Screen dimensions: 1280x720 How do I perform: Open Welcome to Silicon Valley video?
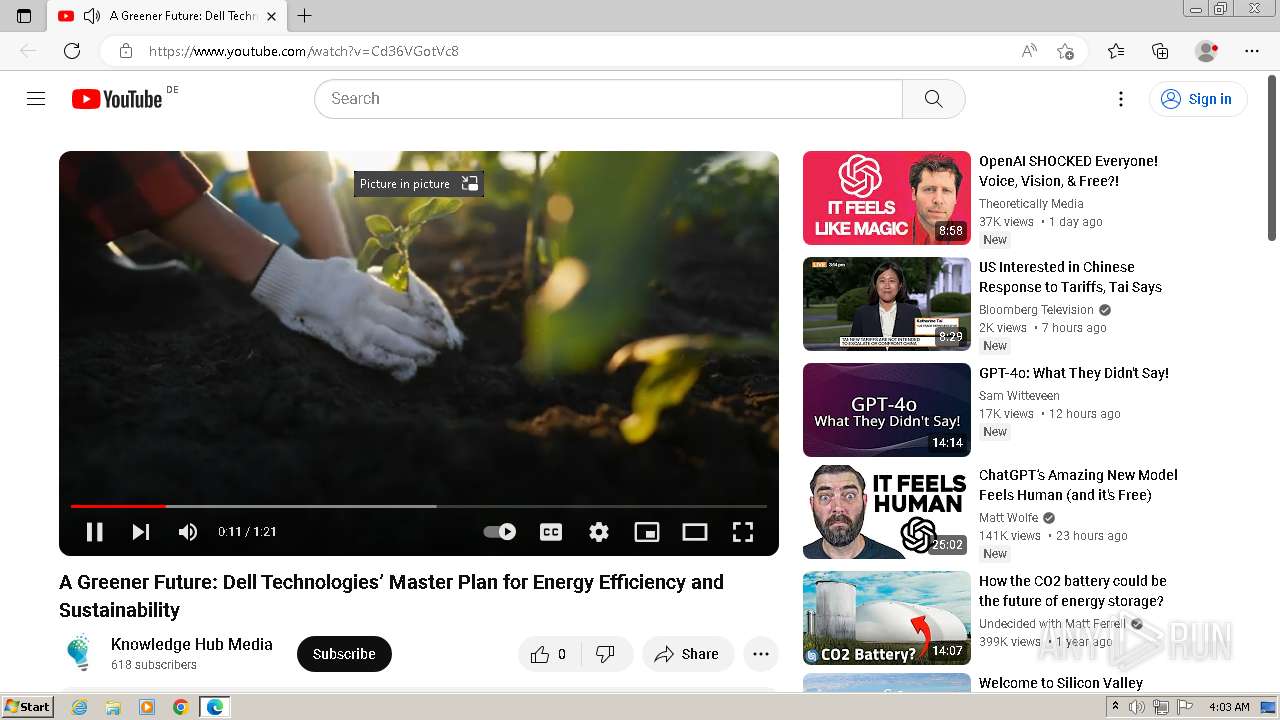[x=1061, y=683]
